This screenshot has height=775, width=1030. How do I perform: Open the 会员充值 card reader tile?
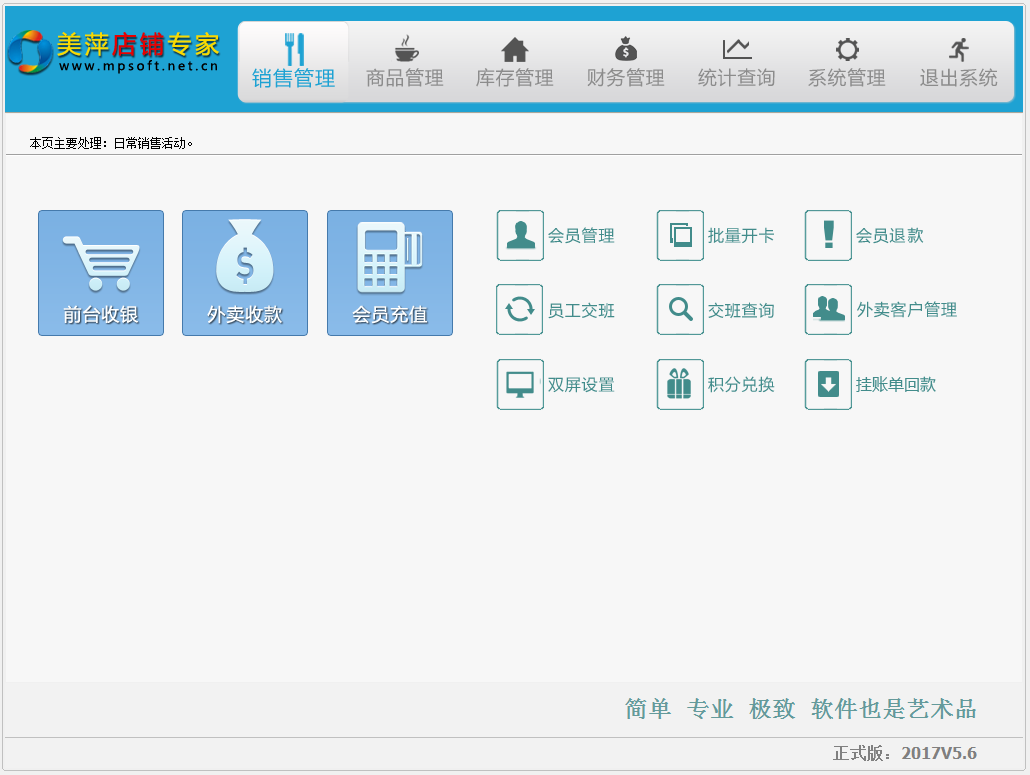tap(390, 273)
